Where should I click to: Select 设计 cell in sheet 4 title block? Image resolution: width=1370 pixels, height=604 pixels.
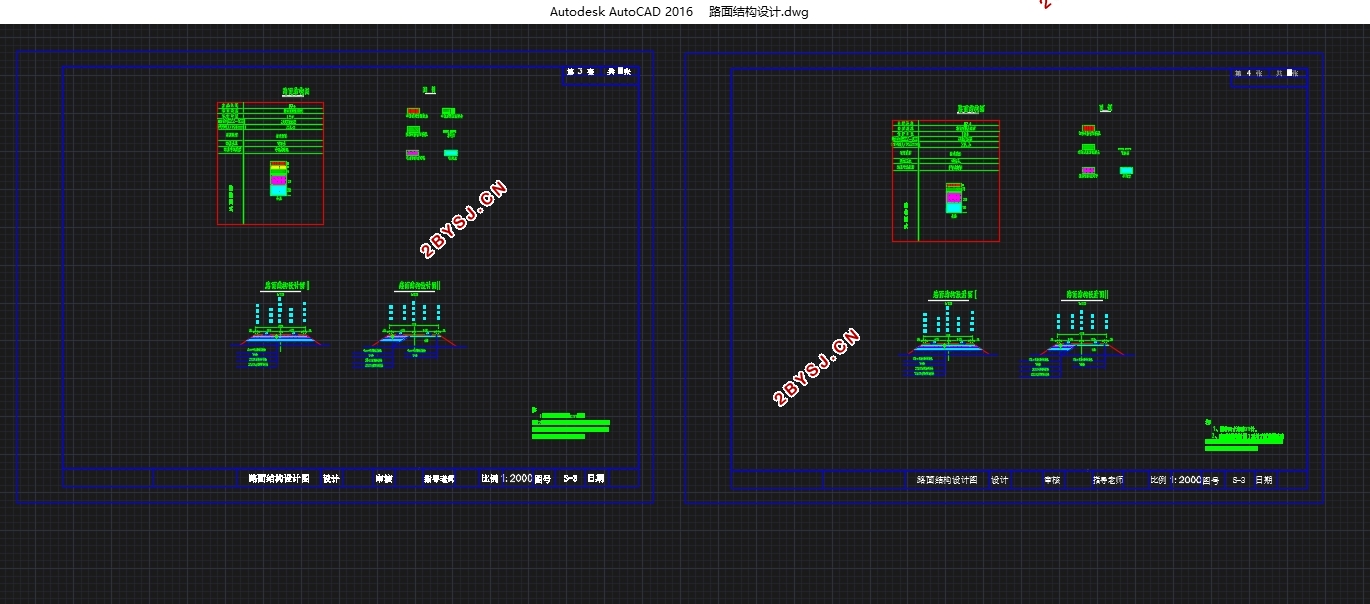(x=999, y=480)
